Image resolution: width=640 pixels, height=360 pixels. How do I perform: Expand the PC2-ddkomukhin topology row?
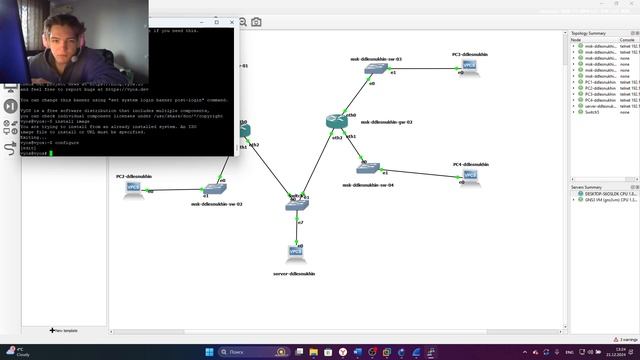coord(573,88)
